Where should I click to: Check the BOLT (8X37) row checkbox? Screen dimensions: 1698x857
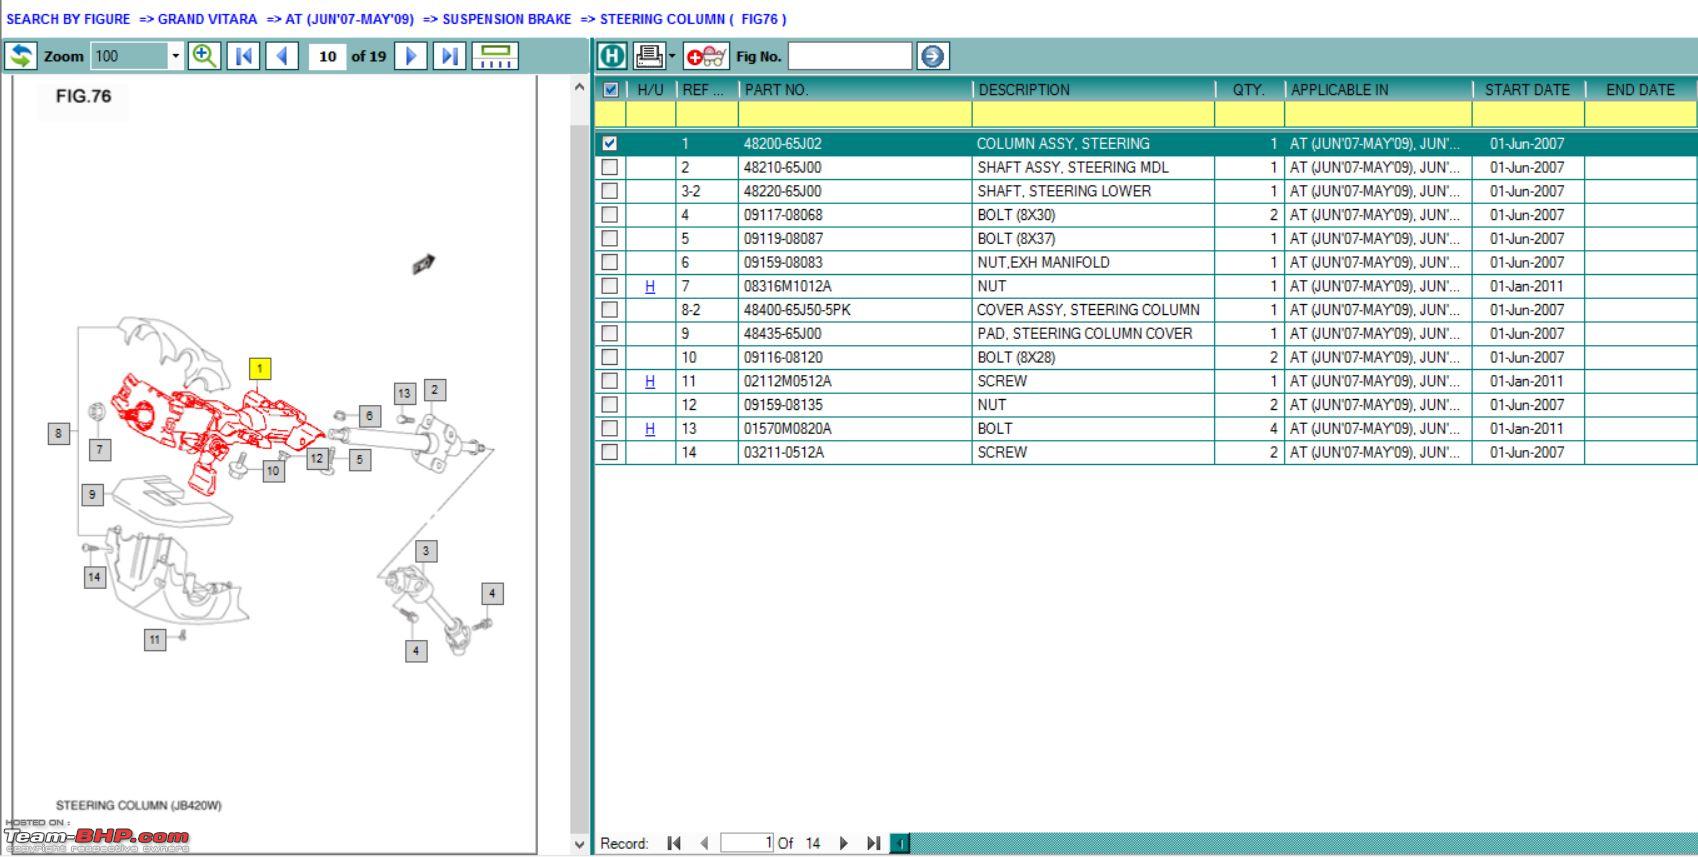(610, 238)
